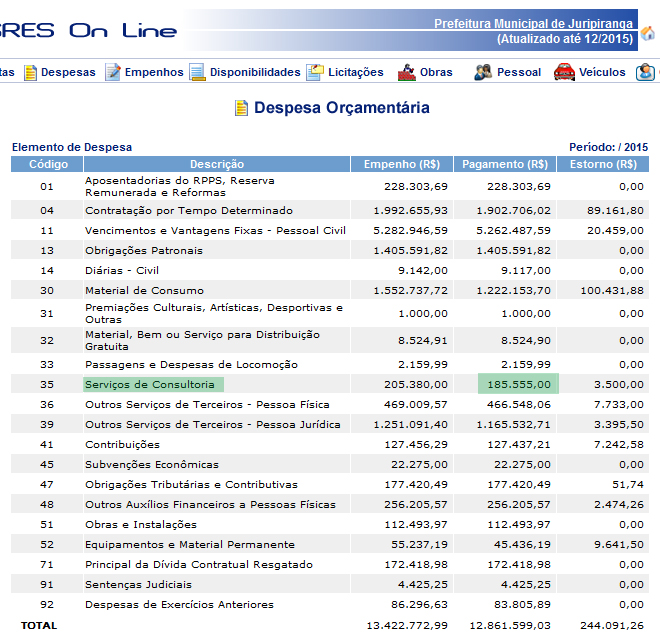Click the Descrição column header
The image size is (660, 636).
[x=217, y=164]
